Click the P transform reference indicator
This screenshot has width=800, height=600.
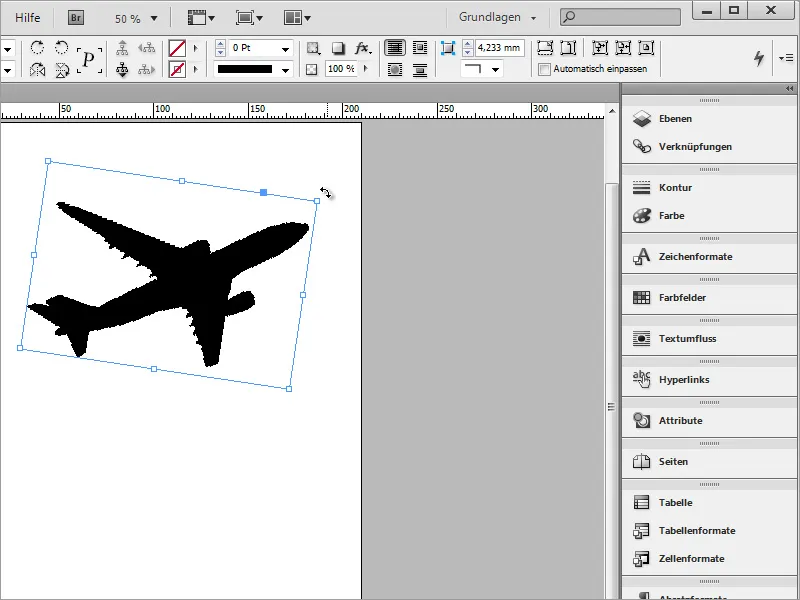(89, 60)
